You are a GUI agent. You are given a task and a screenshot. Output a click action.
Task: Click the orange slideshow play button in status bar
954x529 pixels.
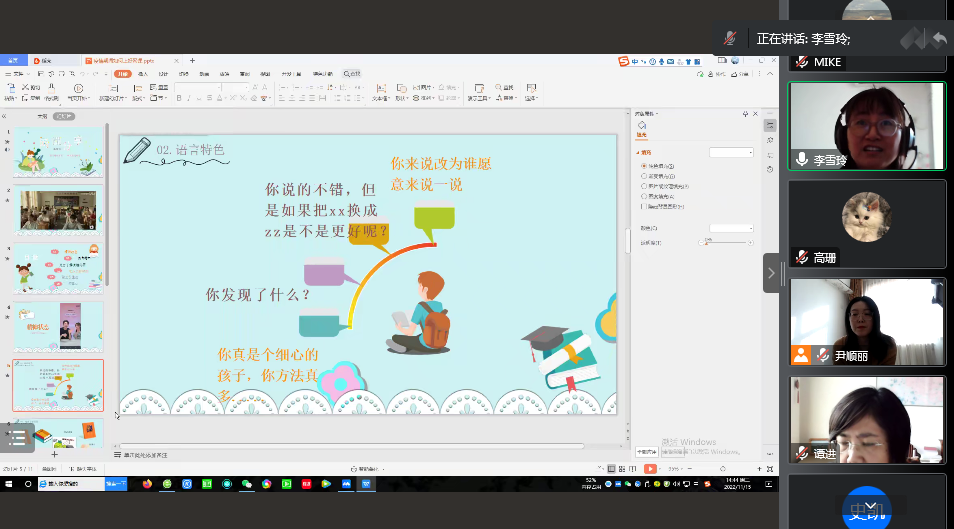pos(650,469)
